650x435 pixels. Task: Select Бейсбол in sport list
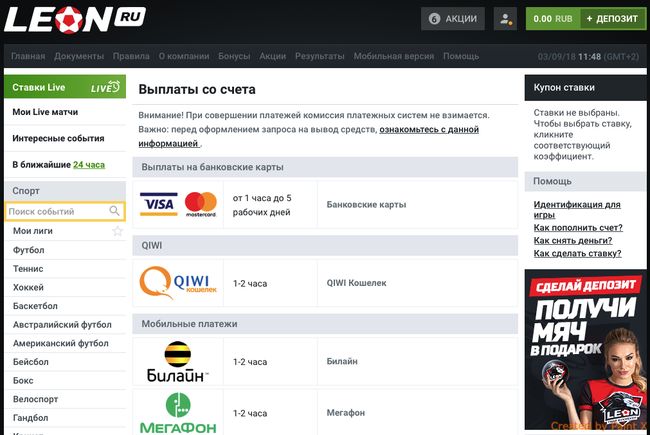65,362
